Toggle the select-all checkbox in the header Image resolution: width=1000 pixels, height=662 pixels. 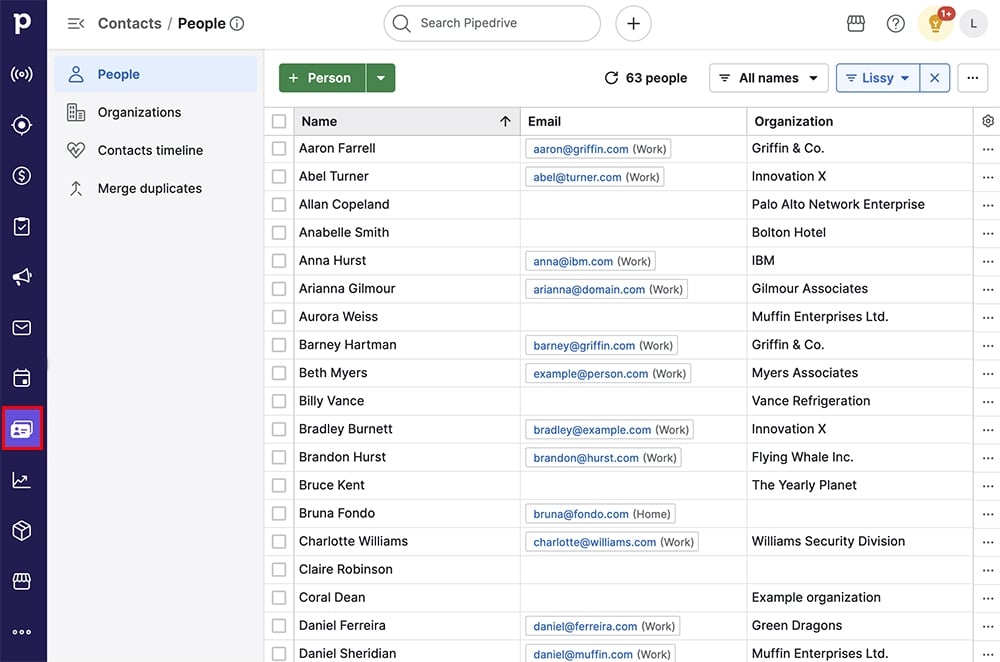[x=278, y=121]
